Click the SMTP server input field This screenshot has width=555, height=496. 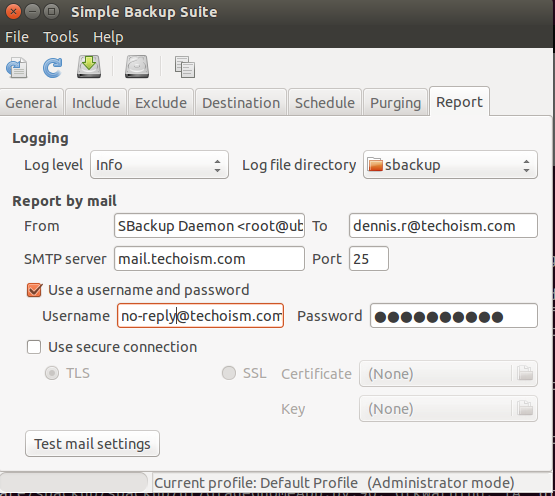pyautogui.click(x=209, y=259)
